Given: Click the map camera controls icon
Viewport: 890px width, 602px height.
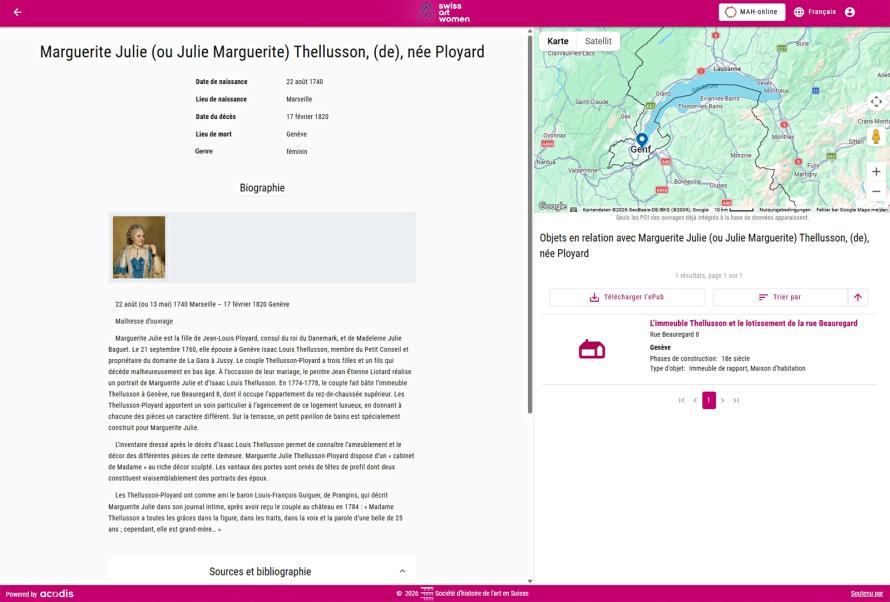Looking at the screenshot, I should (876, 102).
